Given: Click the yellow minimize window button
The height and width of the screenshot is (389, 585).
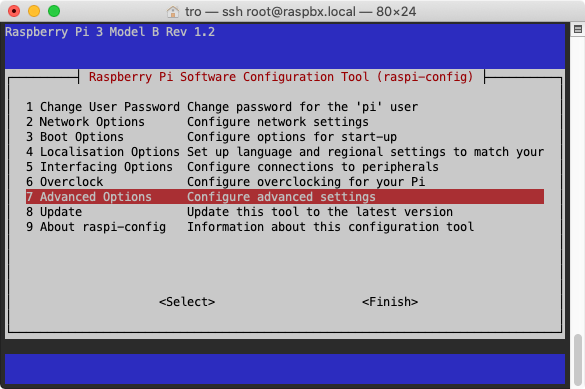Looking at the screenshot, I should 34,11.
